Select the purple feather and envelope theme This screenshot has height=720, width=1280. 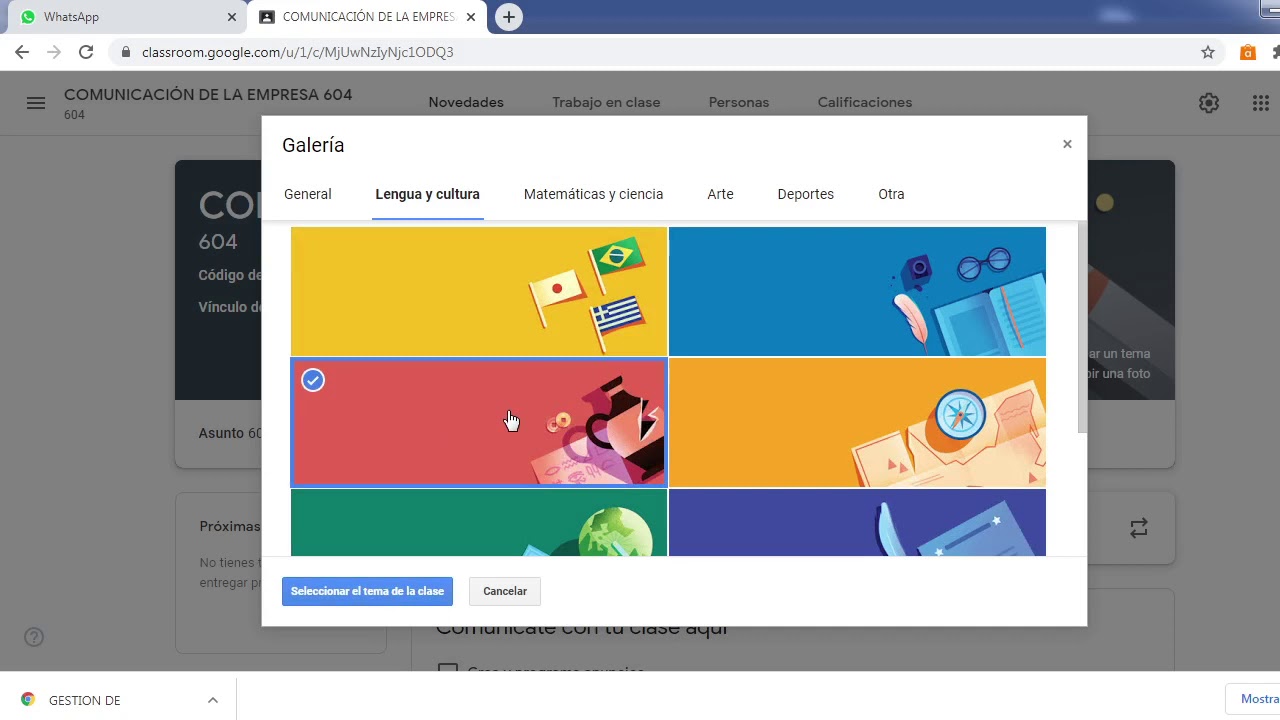coord(857,522)
